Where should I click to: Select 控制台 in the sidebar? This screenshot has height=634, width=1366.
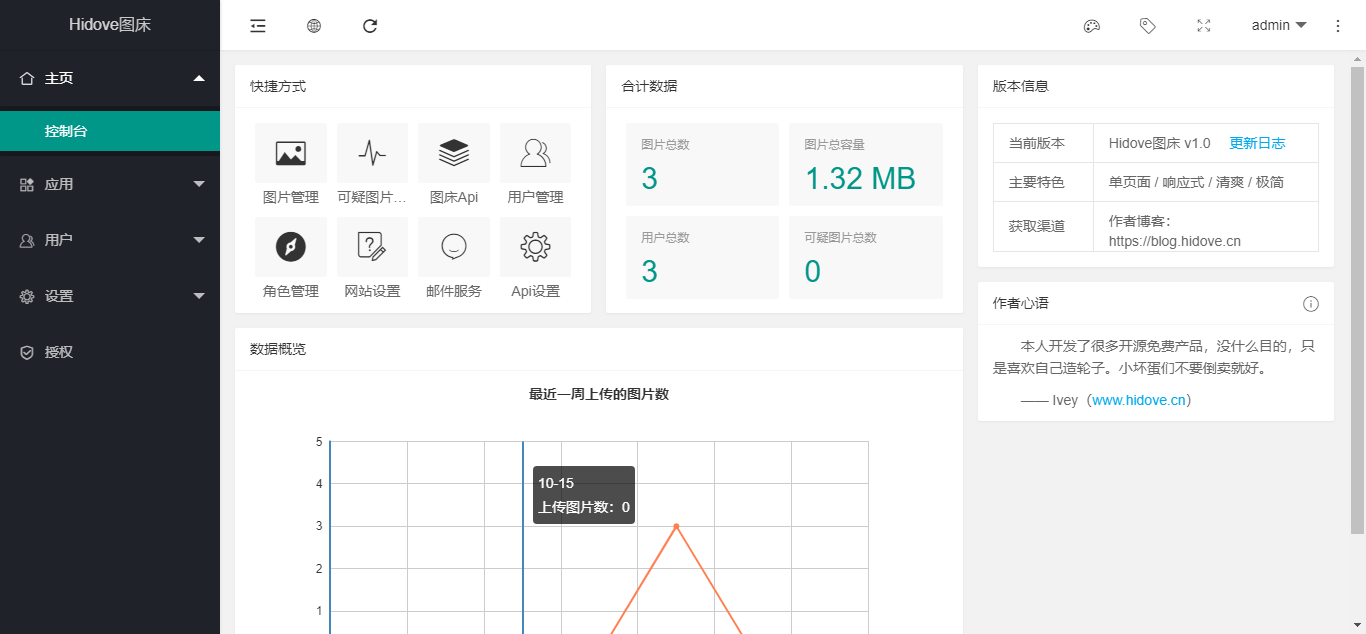(x=110, y=131)
